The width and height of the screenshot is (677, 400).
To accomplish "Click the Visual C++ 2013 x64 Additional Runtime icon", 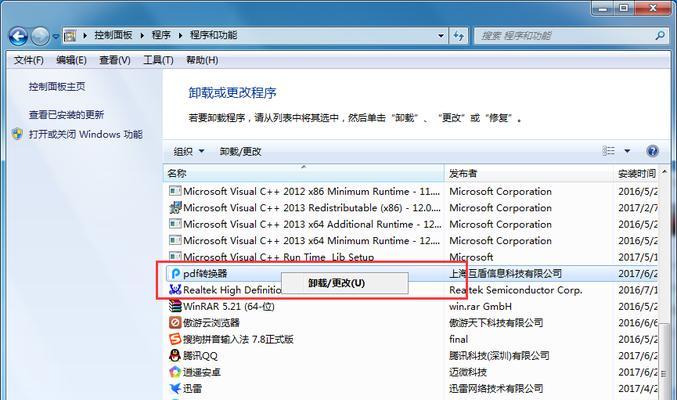I will (x=175, y=224).
